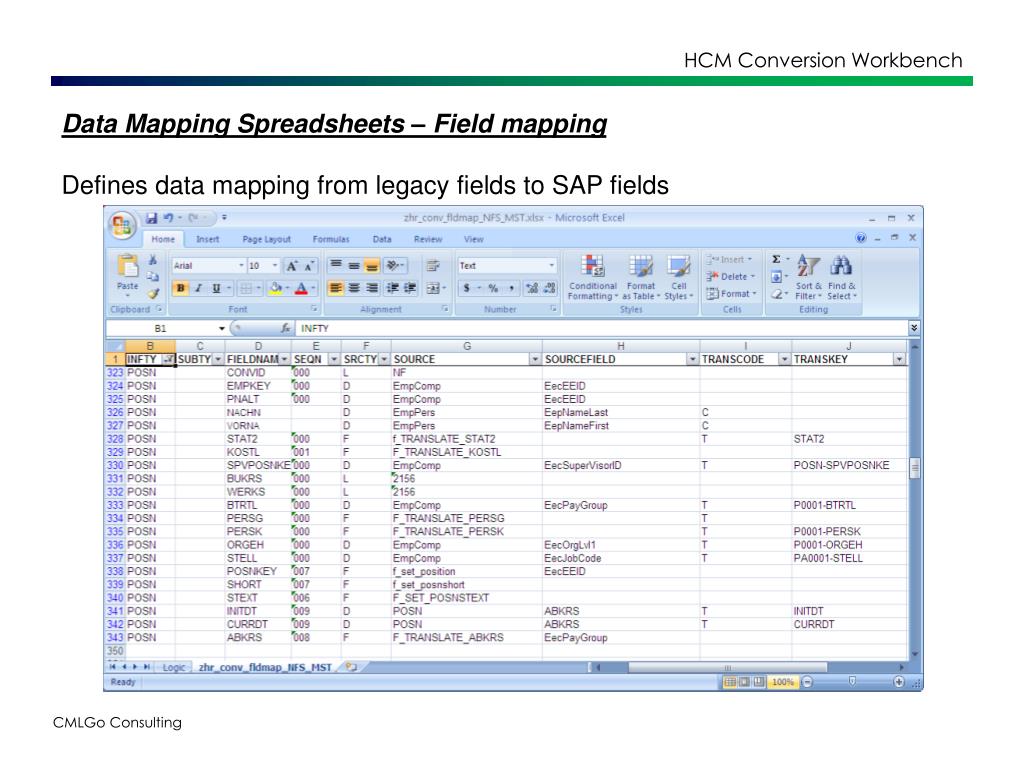This screenshot has height=768, width=1024.
Task: Toggle Bottom Align vertical alignment
Action: click(372, 265)
